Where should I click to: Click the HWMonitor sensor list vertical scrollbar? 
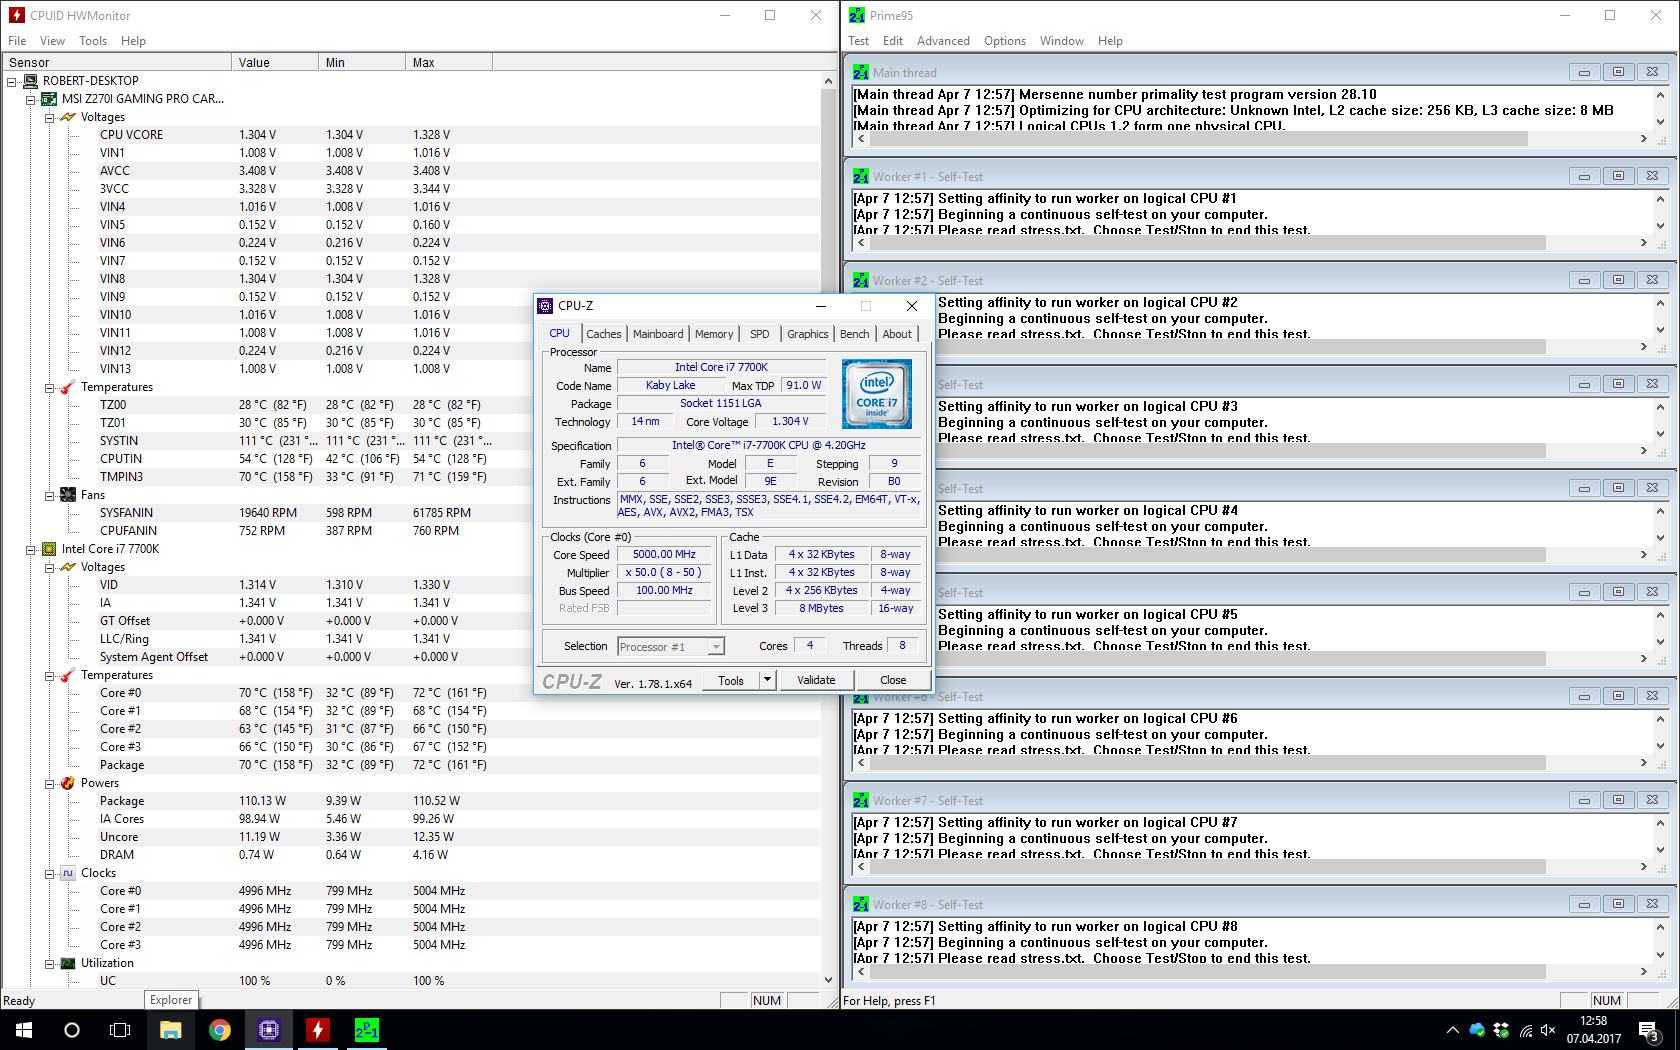coord(828,530)
